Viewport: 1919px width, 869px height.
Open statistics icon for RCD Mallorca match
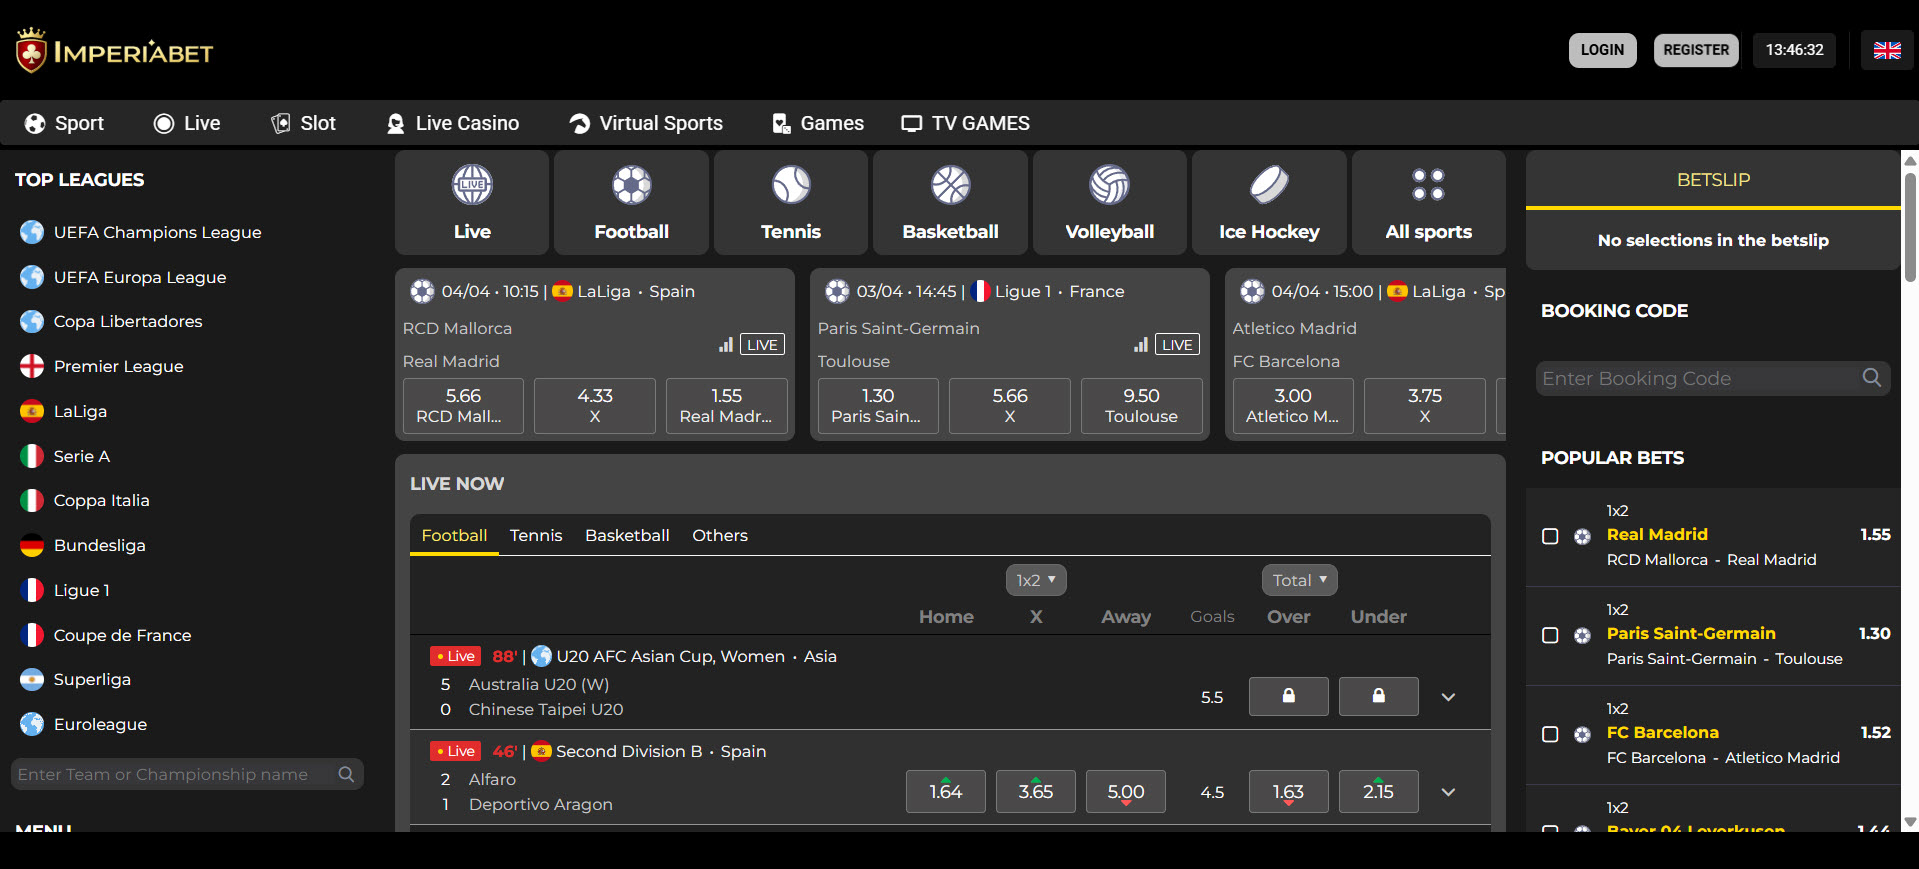click(x=726, y=345)
